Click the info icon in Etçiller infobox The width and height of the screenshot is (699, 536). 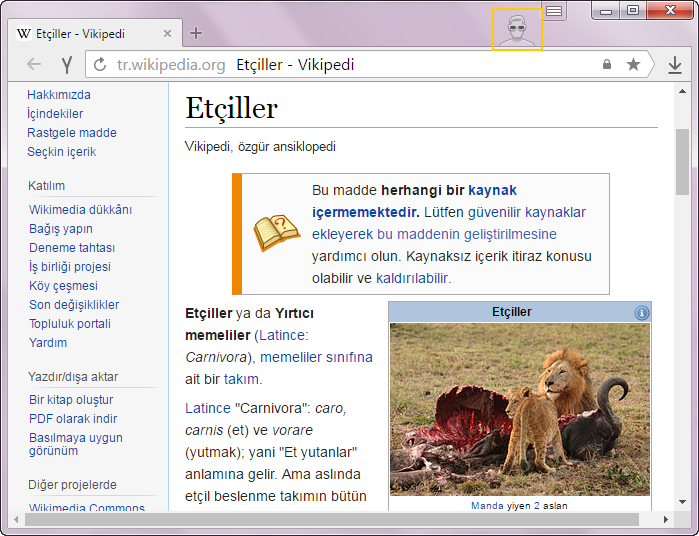pos(641,313)
